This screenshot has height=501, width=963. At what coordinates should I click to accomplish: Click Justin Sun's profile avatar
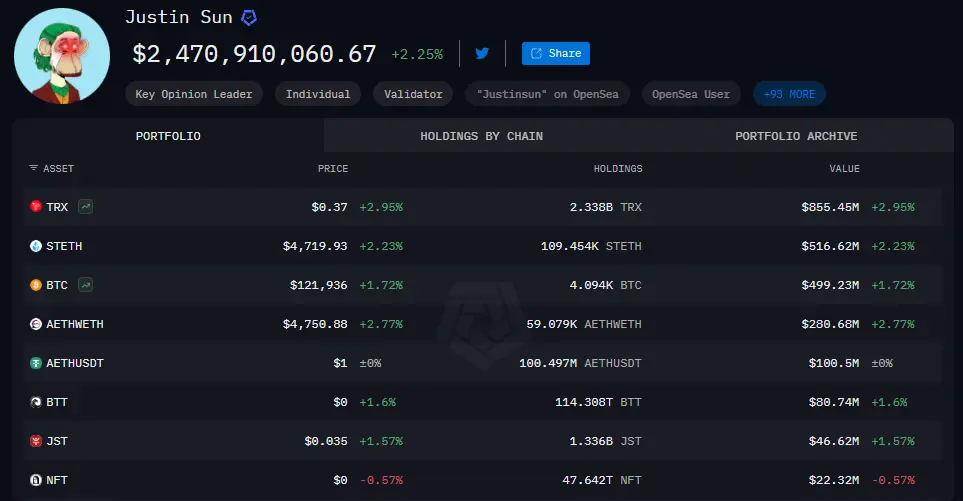point(62,55)
